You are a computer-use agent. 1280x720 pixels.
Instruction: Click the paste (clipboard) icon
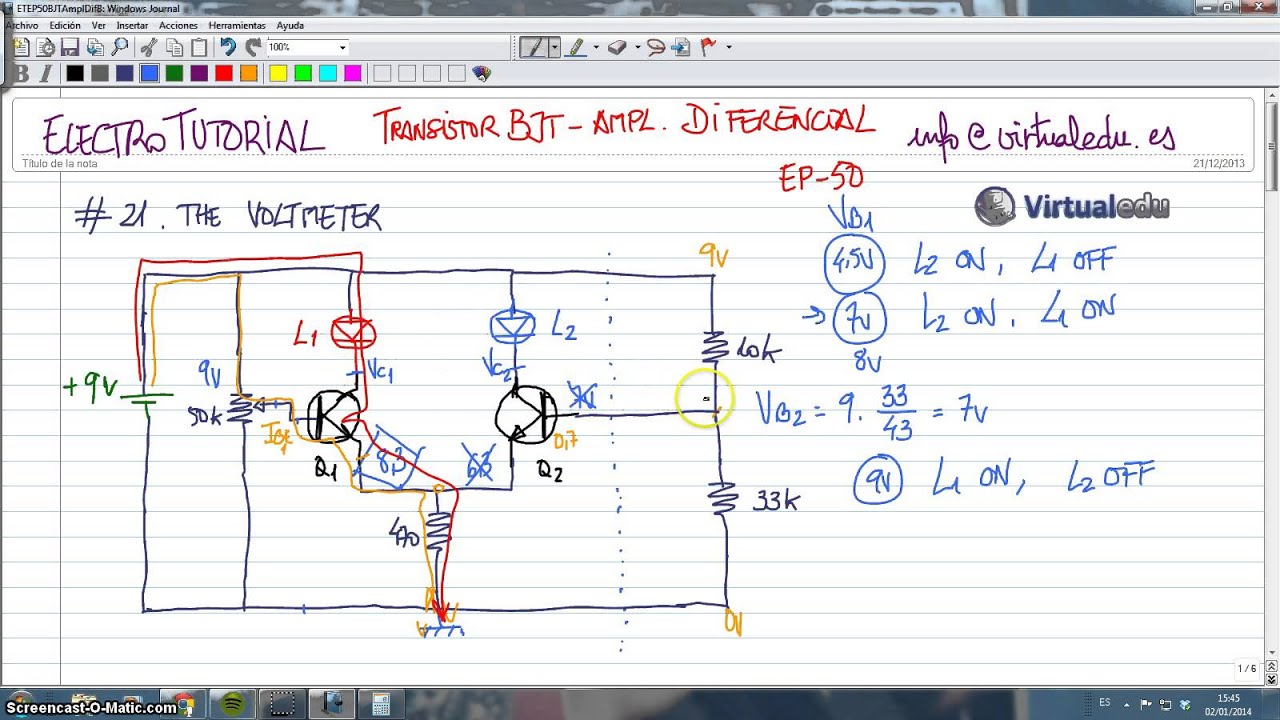(x=199, y=47)
